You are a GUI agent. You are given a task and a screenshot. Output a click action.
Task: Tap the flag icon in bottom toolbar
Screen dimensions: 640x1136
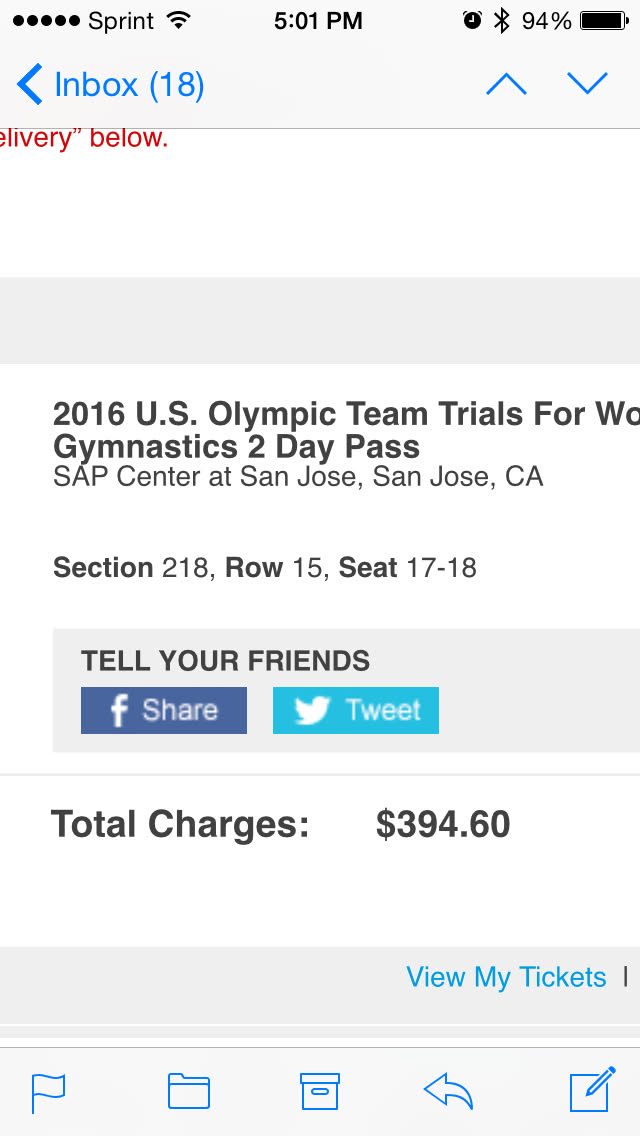click(48, 1092)
